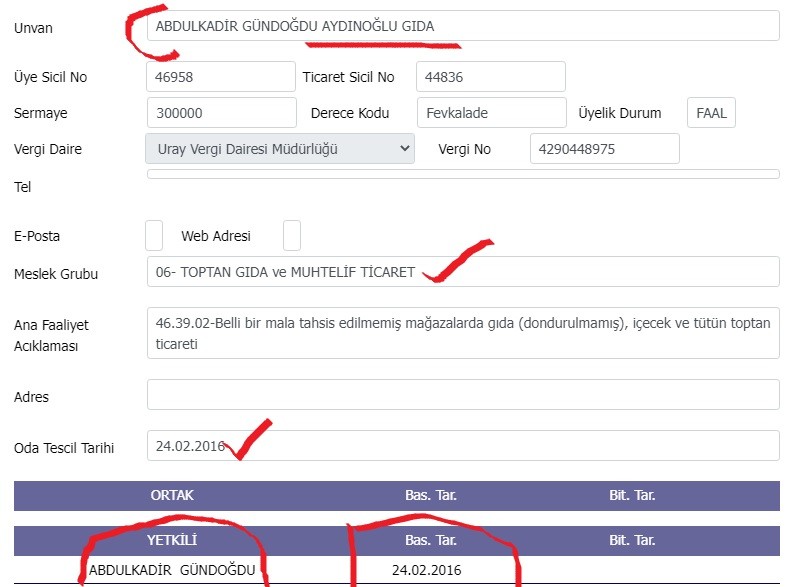Open the Vergi Daire dropdown
The width and height of the screenshot is (793, 587).
pos(280,149)
